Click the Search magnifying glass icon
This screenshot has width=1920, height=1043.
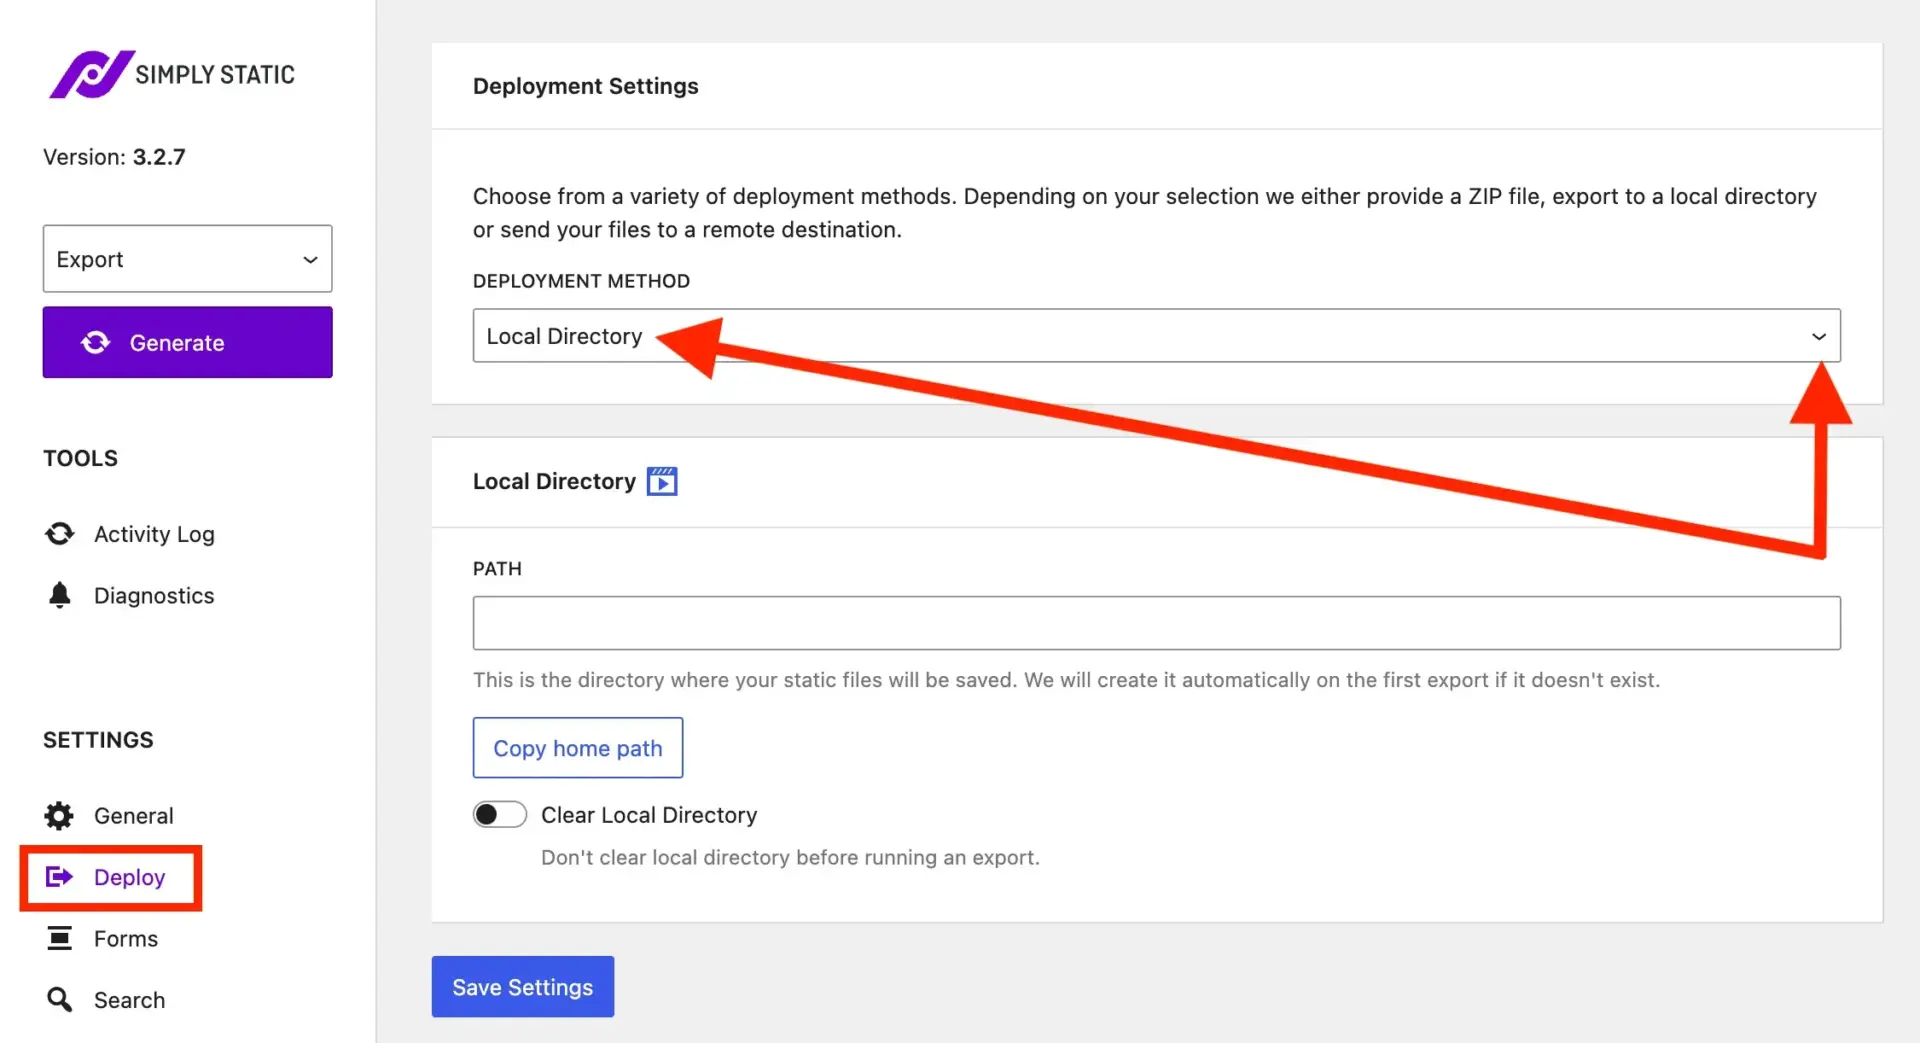pos(60,1000)
